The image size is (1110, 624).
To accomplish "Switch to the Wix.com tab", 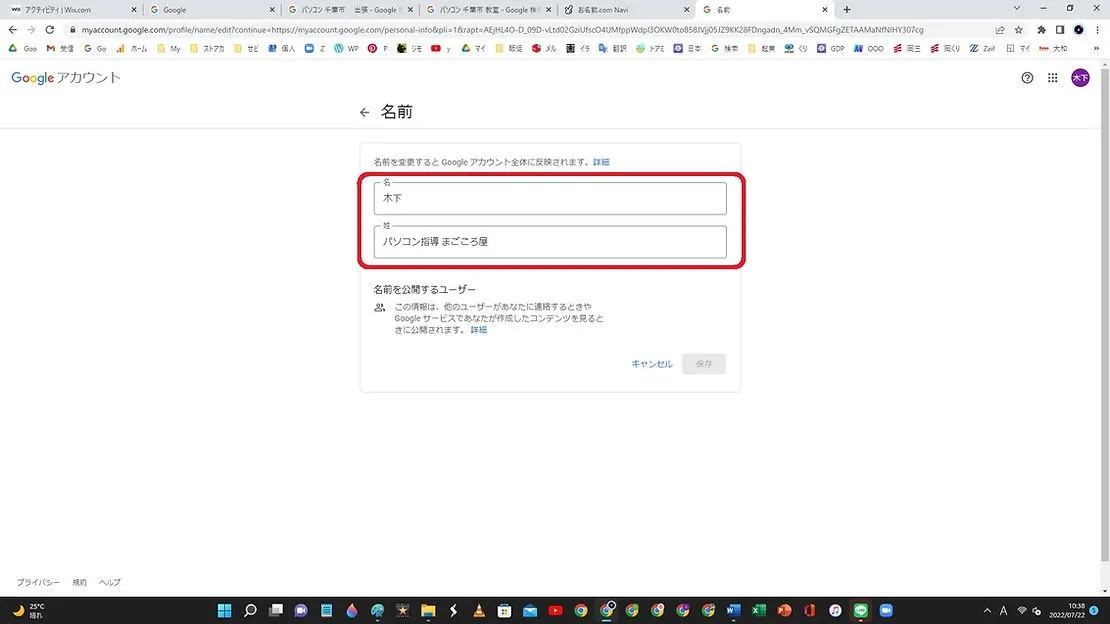I will click(70, 9).
